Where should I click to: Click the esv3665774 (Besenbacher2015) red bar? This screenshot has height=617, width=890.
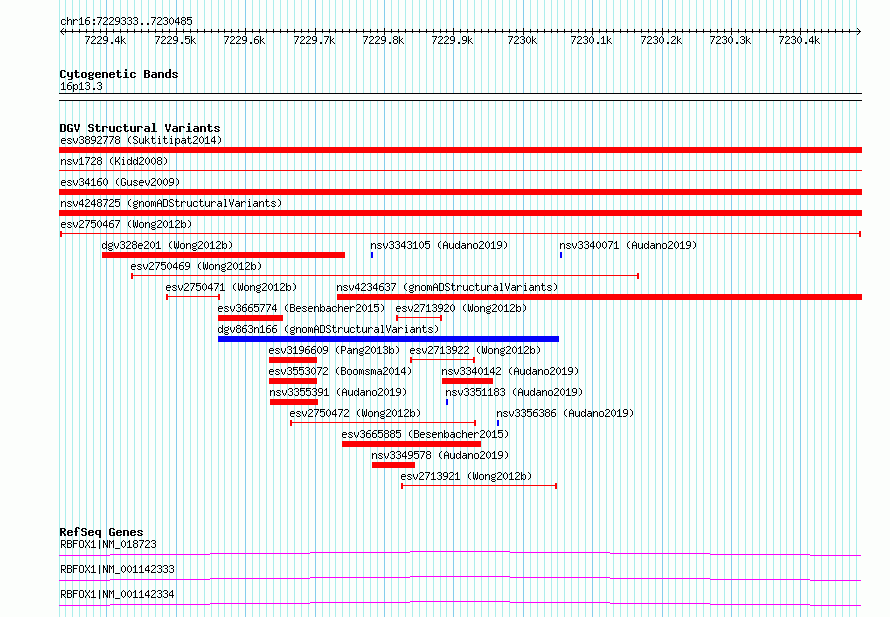(x=250, y=318)
